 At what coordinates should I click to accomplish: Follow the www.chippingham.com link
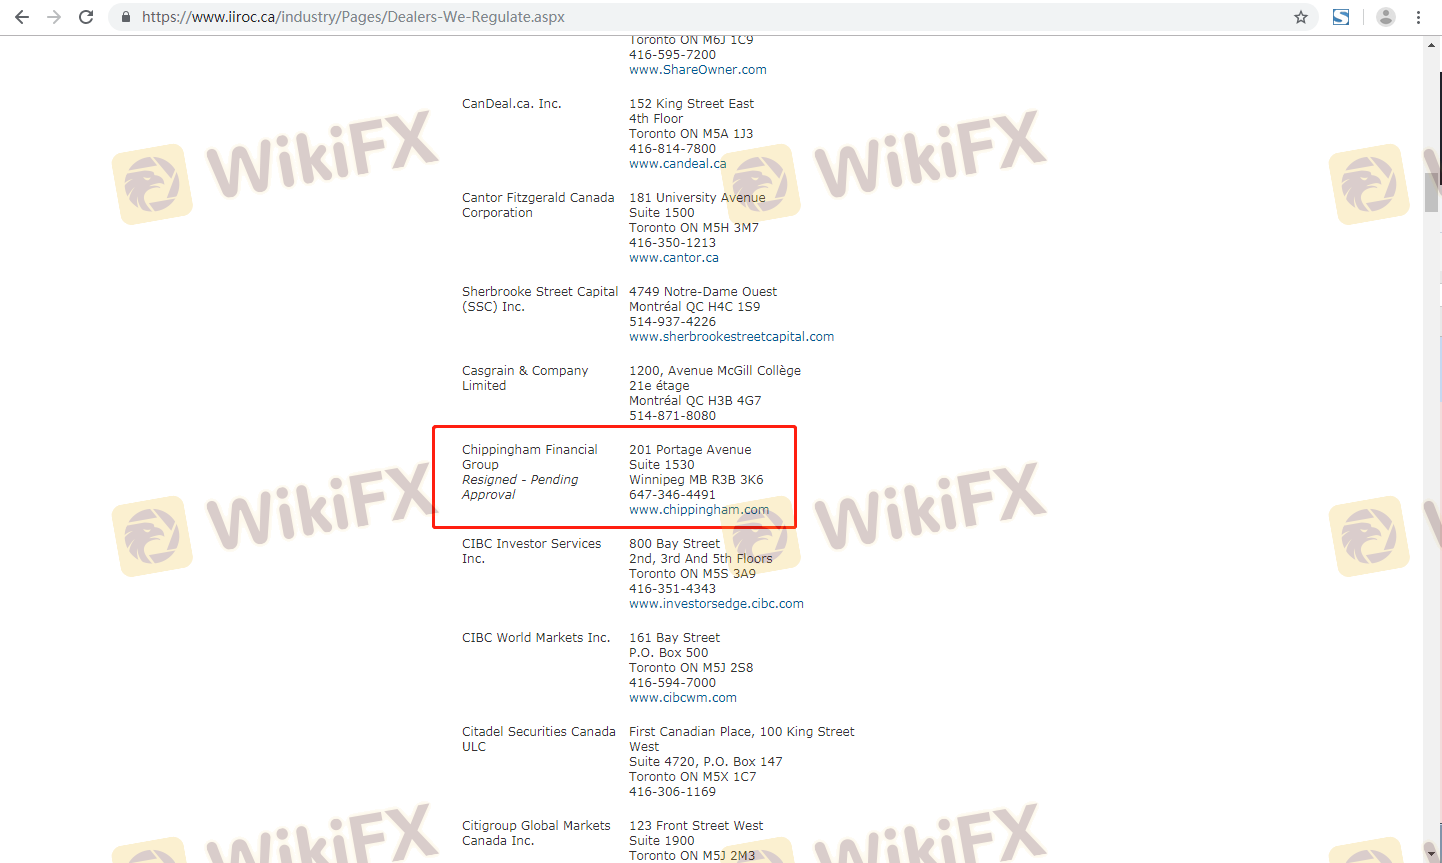(699, 510)
